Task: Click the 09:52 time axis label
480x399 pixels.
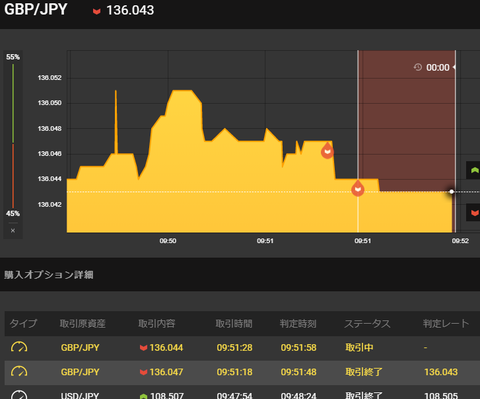Action: pos(460,241)
